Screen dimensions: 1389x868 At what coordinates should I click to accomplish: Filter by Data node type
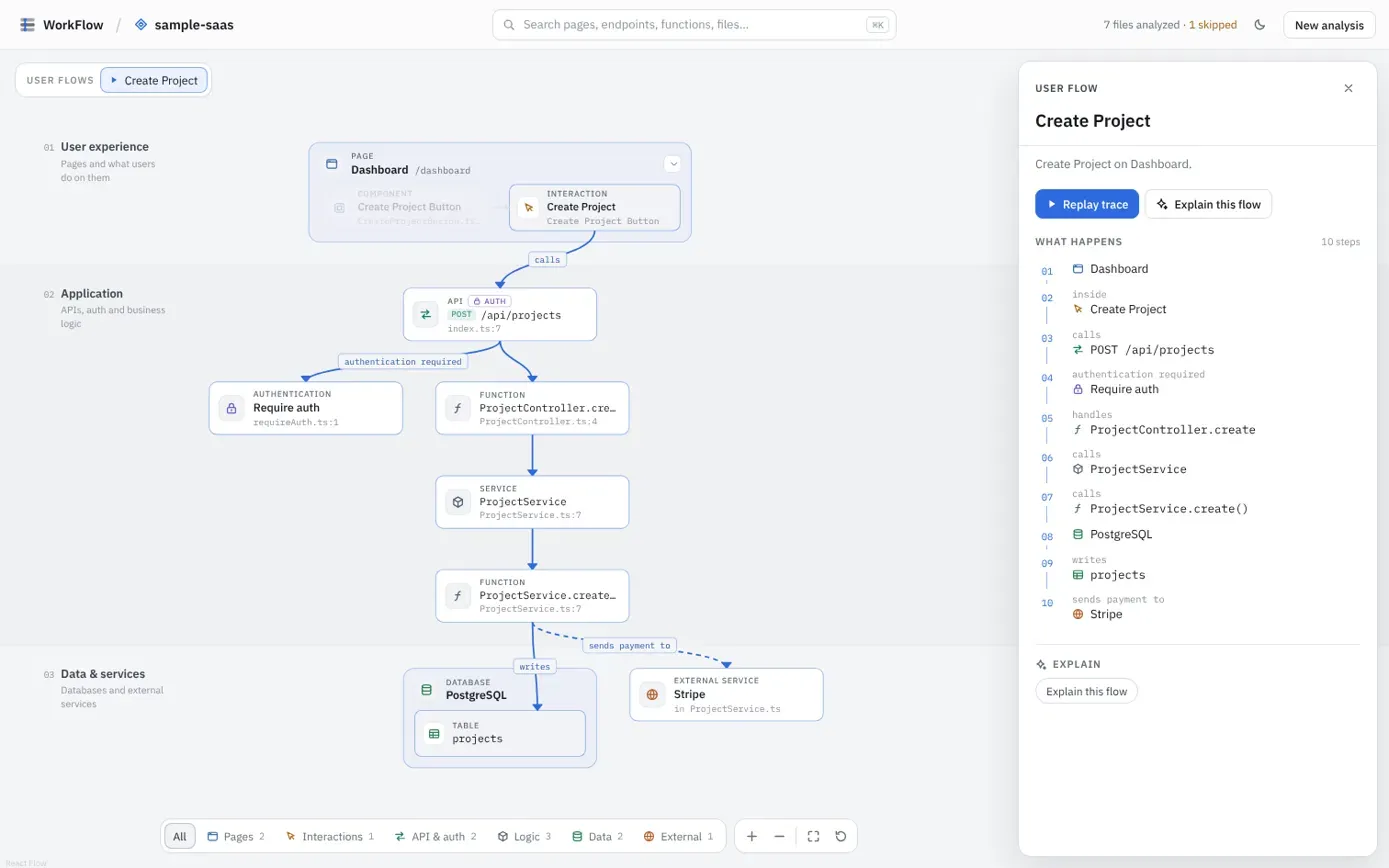(597, 836)
